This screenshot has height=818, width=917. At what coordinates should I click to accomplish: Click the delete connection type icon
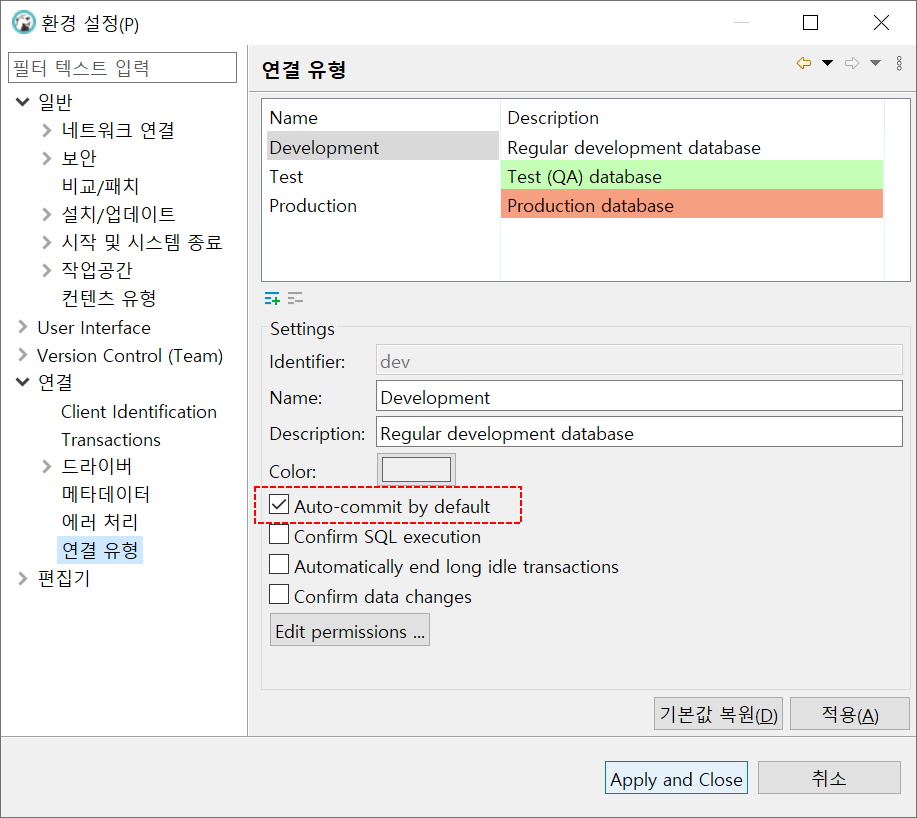295,299
